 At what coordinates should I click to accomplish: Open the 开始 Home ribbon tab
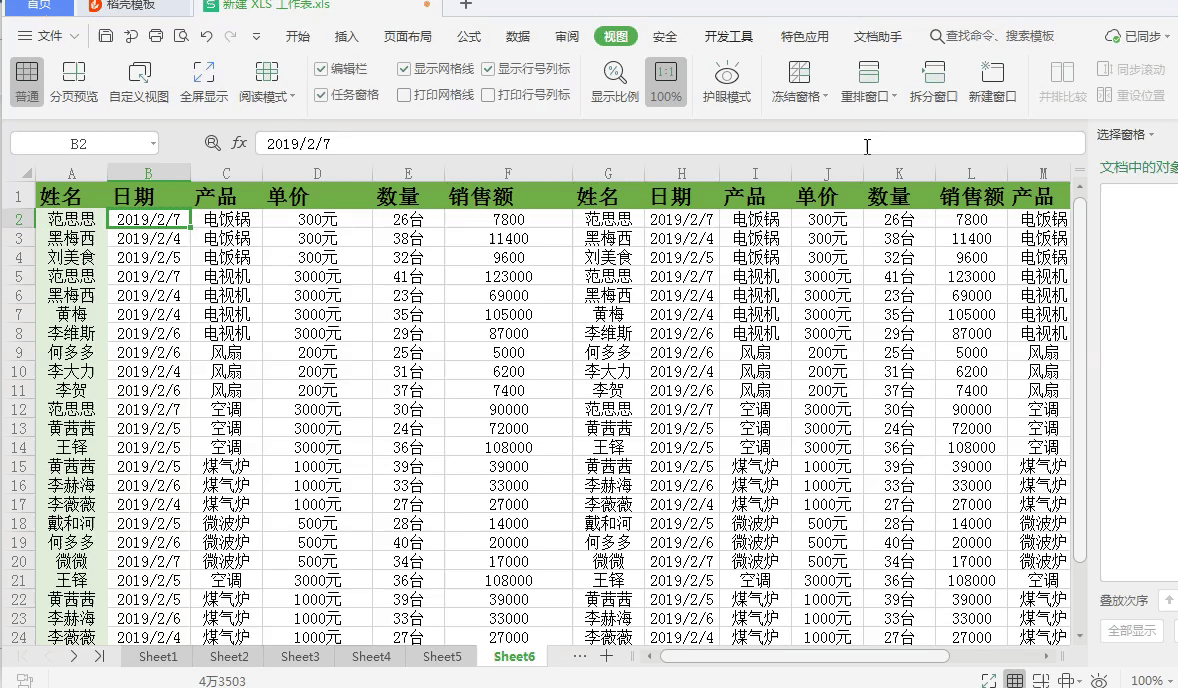click(298, 36)
